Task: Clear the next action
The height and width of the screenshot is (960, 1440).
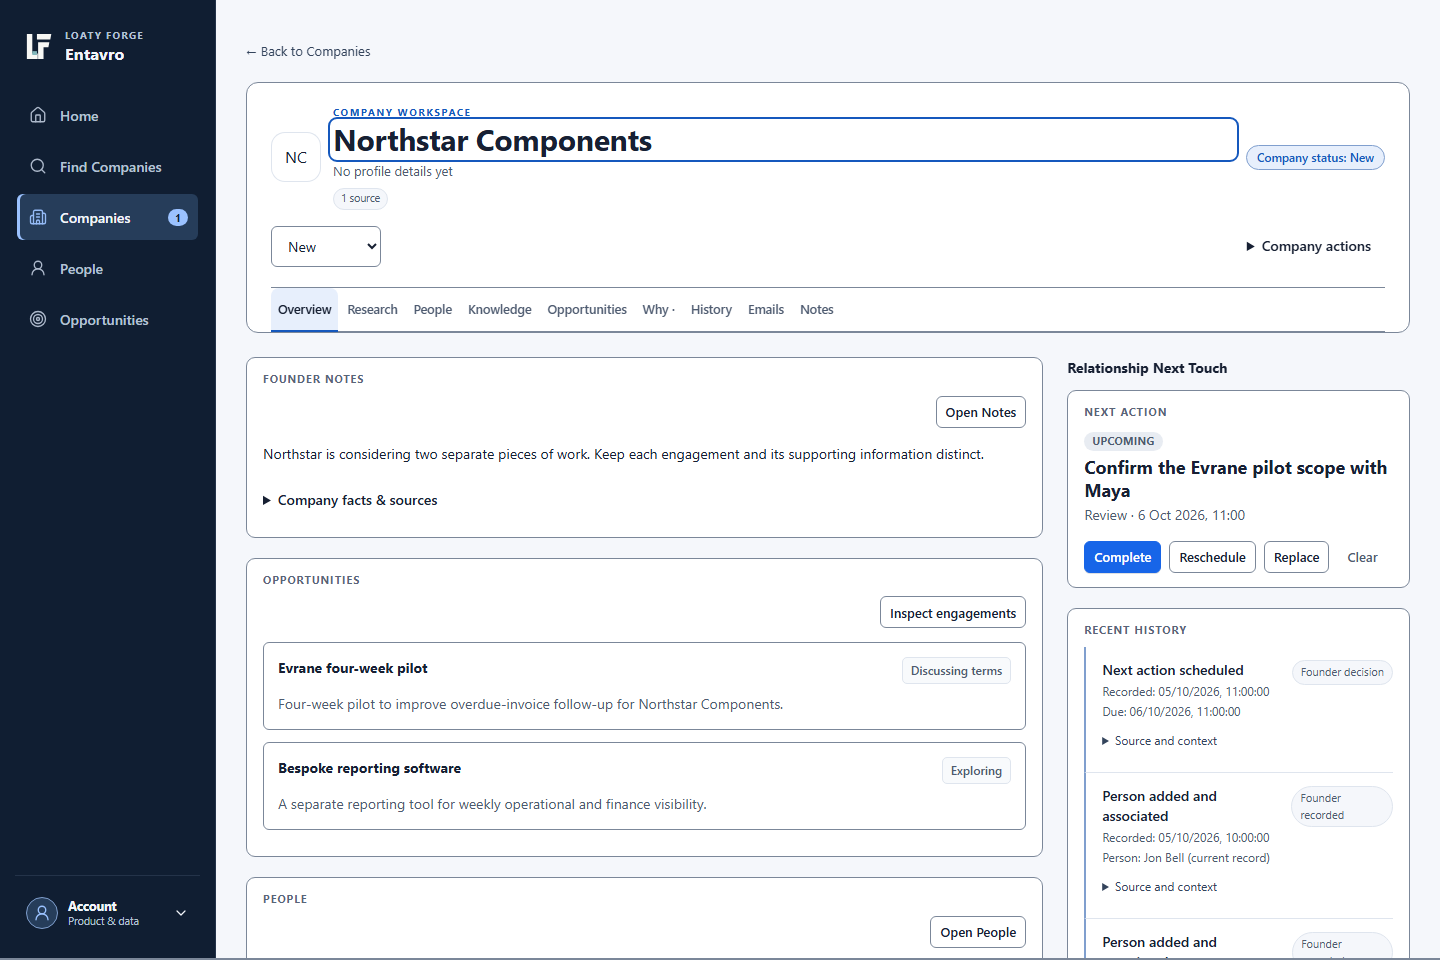Action: tap(1362, 557)
